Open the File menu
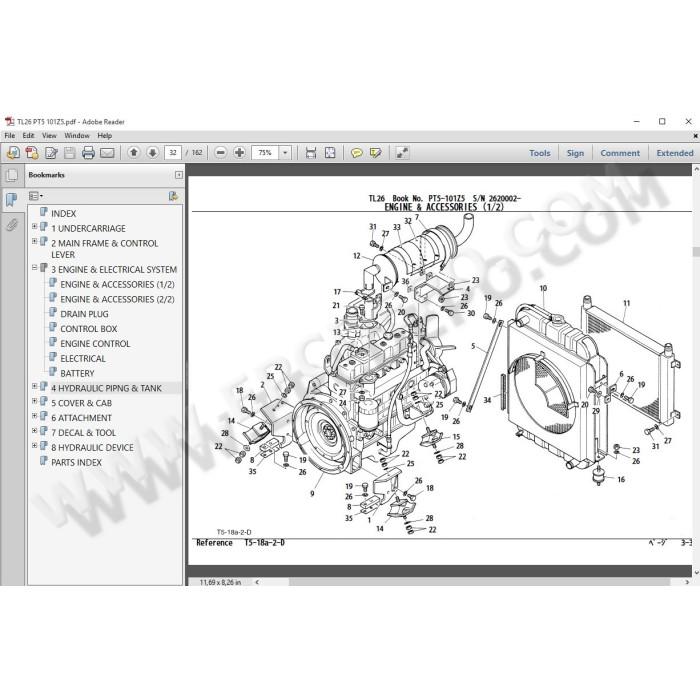Image resolution: width=700 pixels, height=700 pixels. tap(10, 136)
